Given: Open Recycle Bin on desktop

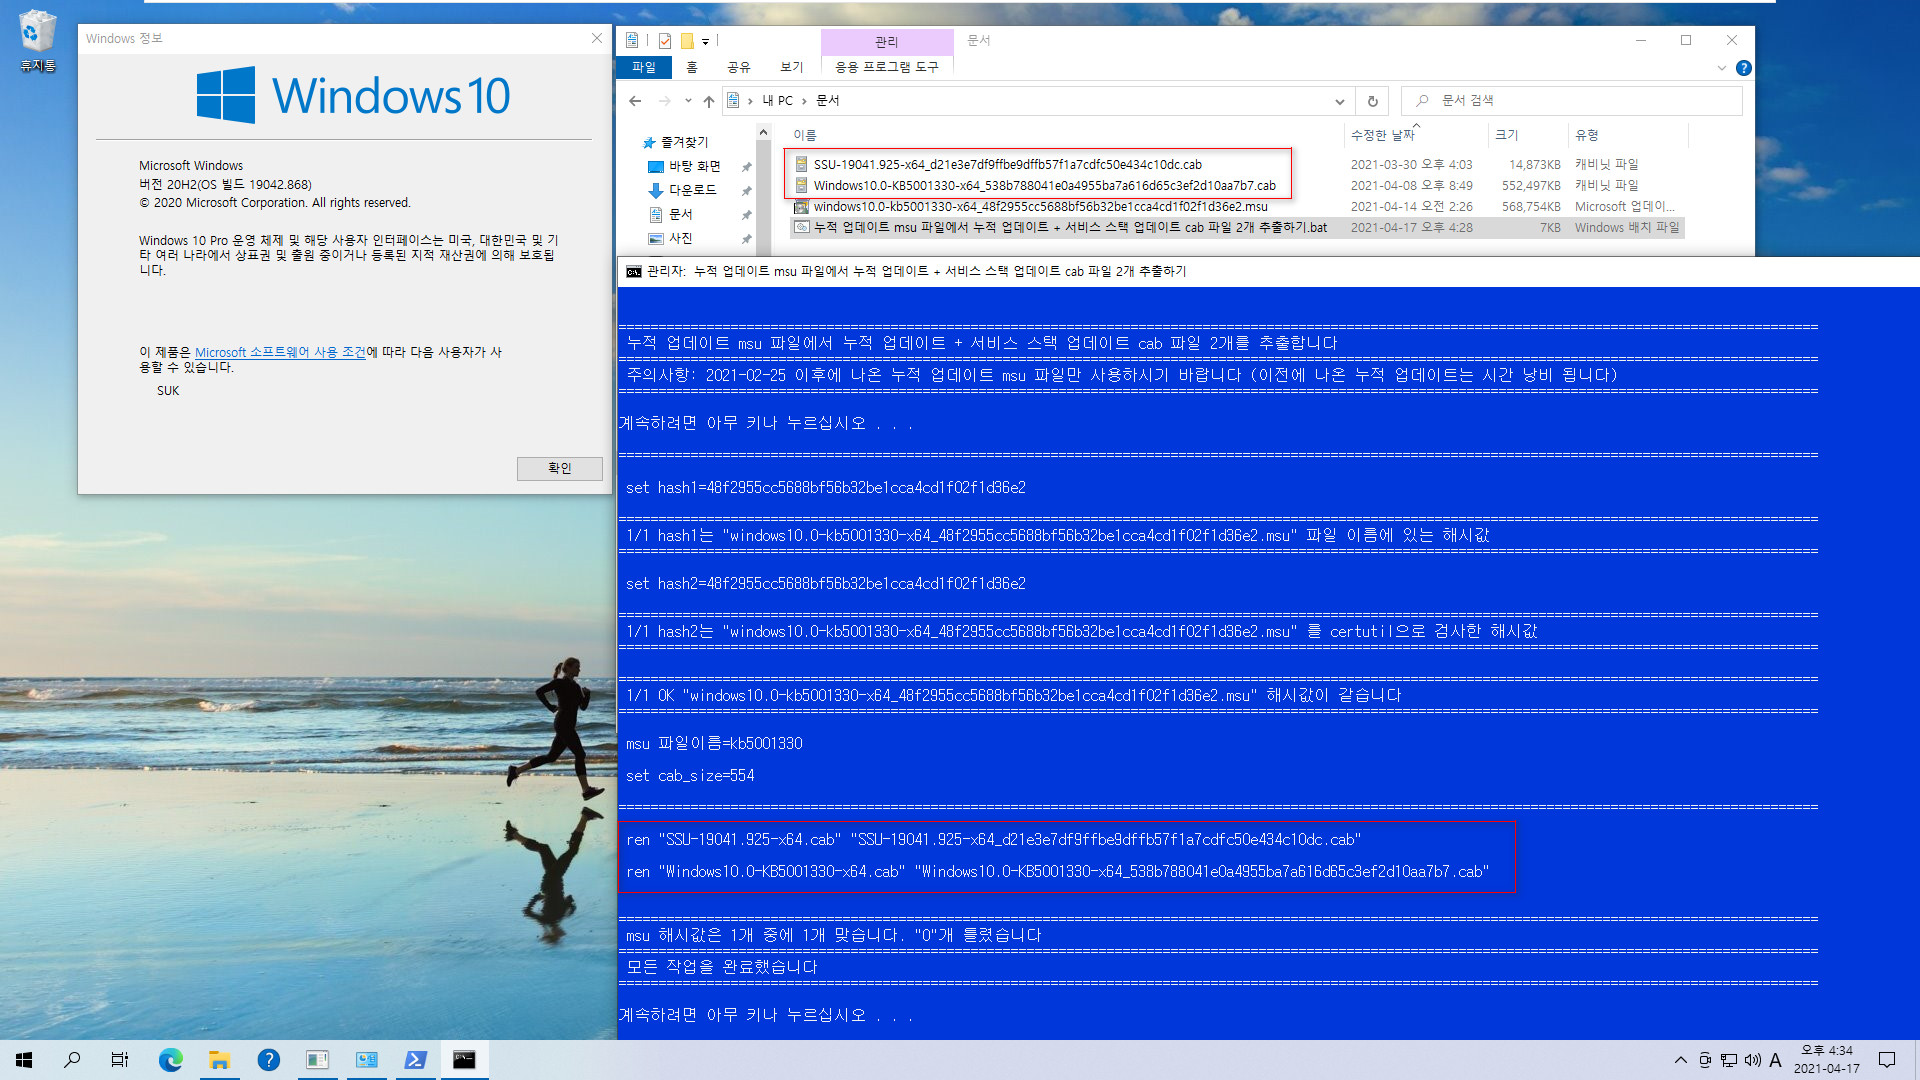Looking at the screenshot, I should click(37, 41).
